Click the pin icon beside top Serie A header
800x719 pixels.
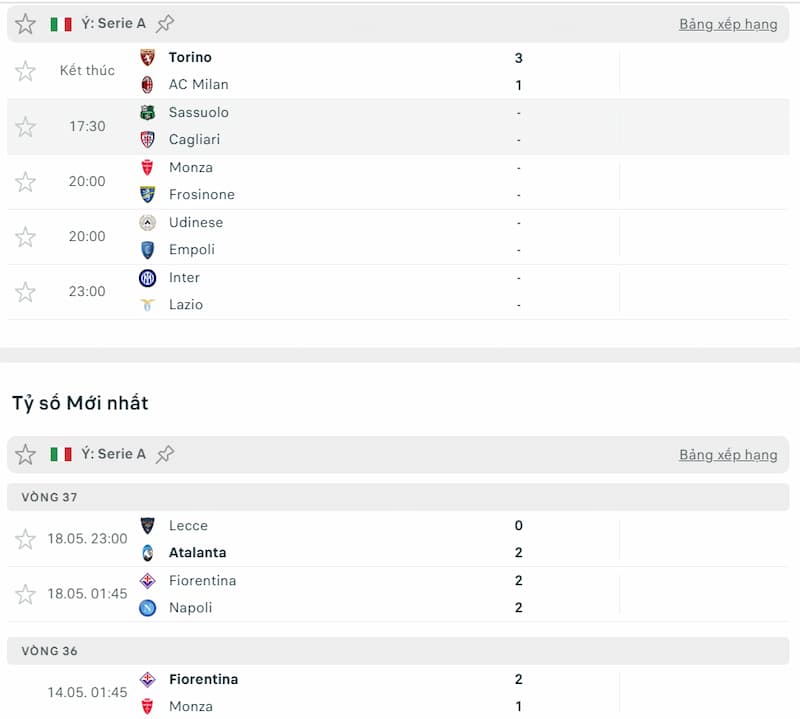pyautogui.click(x=165, y=24)
